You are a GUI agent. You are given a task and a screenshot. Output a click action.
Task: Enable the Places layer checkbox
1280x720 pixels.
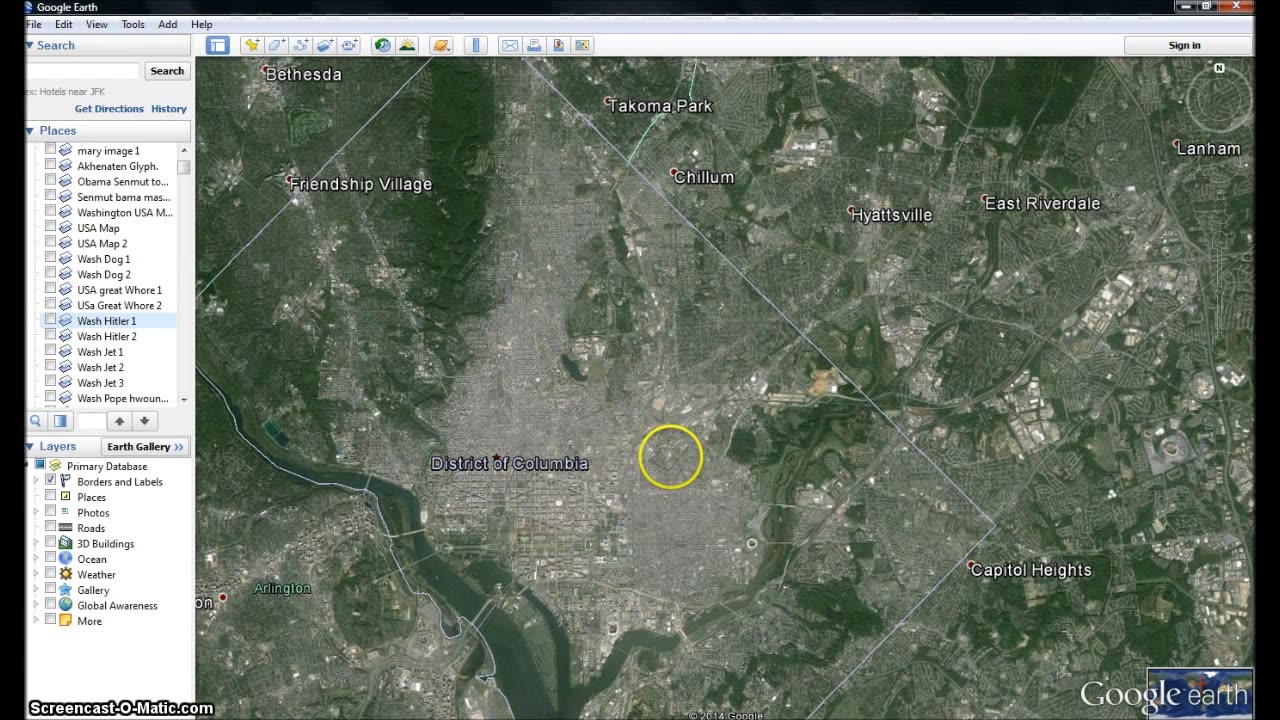click(x=51, y=496)
